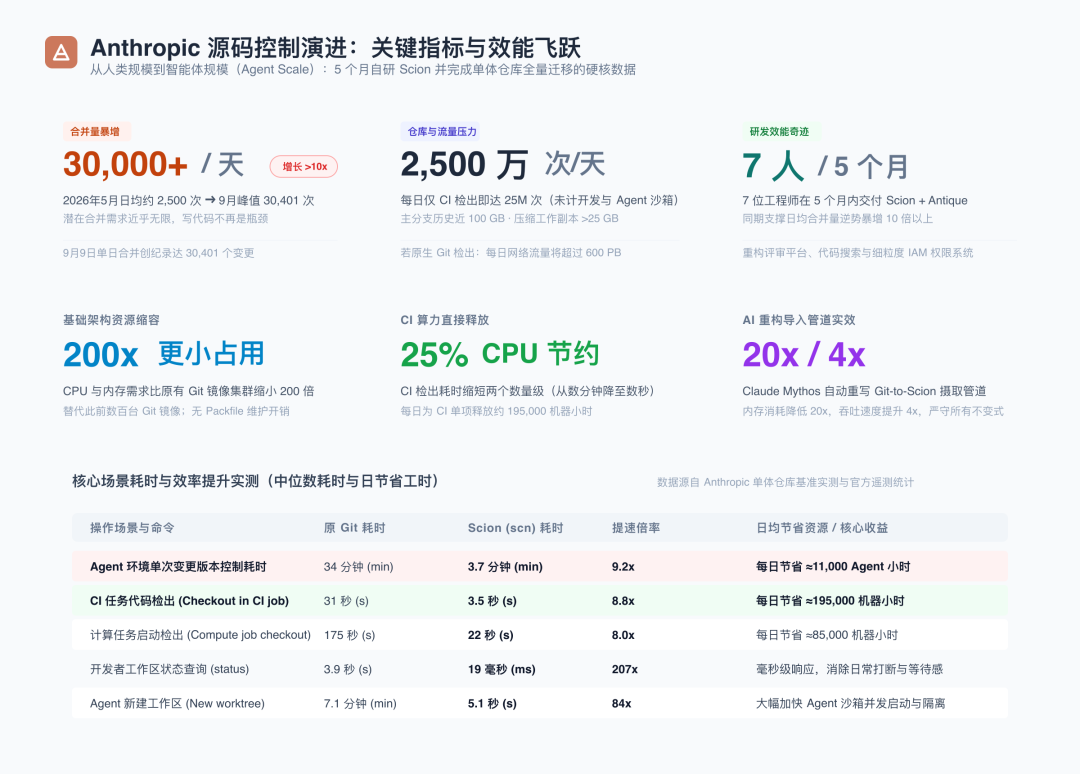Click '2026年5月日均约 2,500 次' line
The image size is (1080, 774).
tap(188, 200)
